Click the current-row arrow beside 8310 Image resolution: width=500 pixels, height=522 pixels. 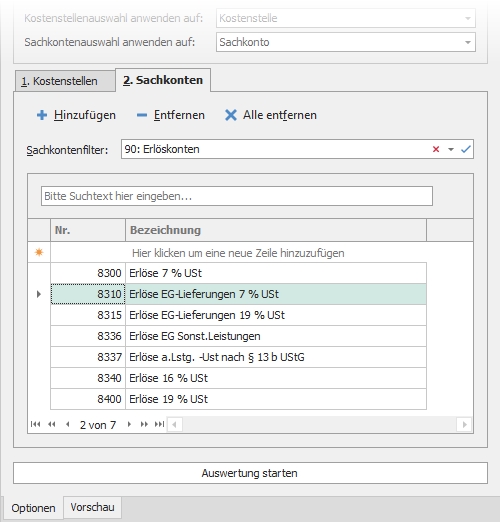(39, 294)
